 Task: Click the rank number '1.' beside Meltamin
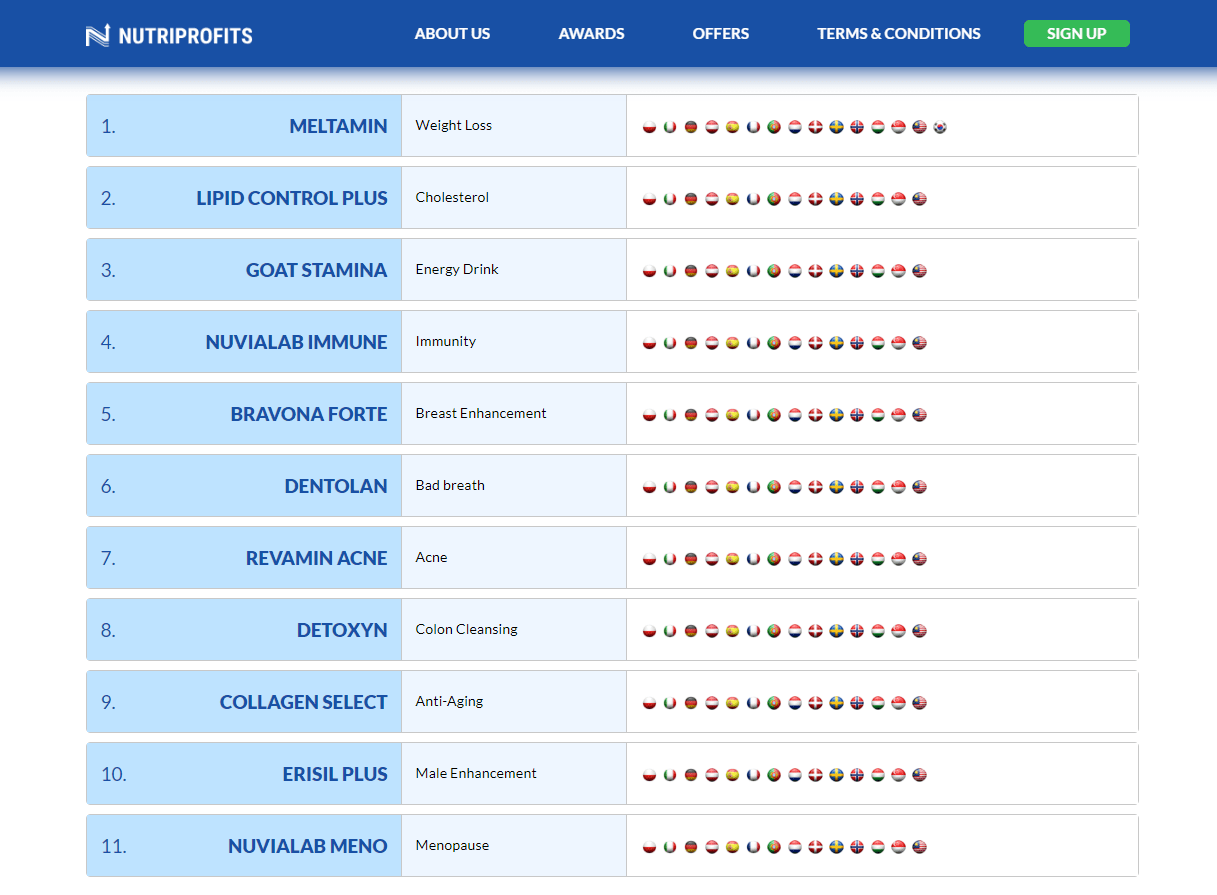[x=108, y=126]
